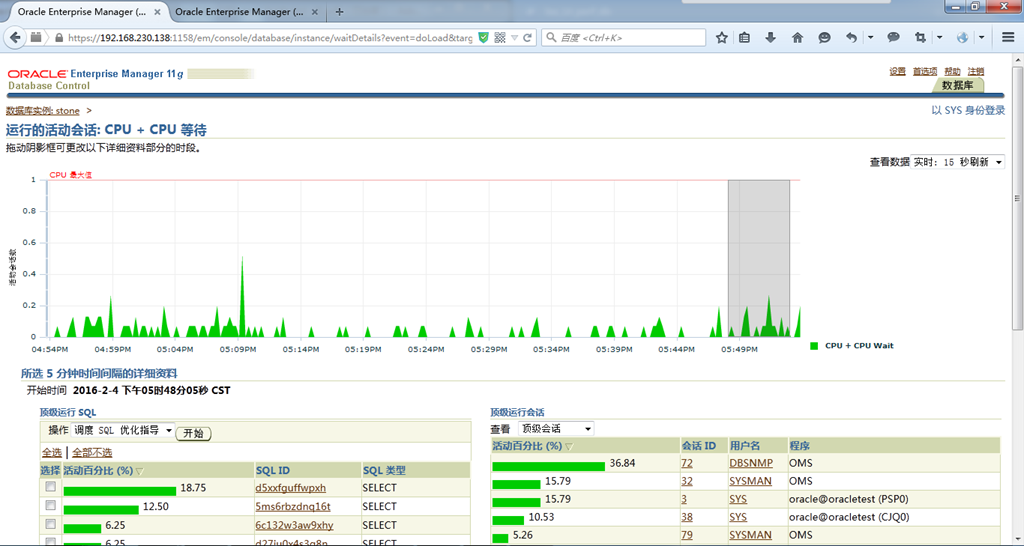Open the refresh interval dropdown (实时: 15 秒刷新)

tap(958, 162)
